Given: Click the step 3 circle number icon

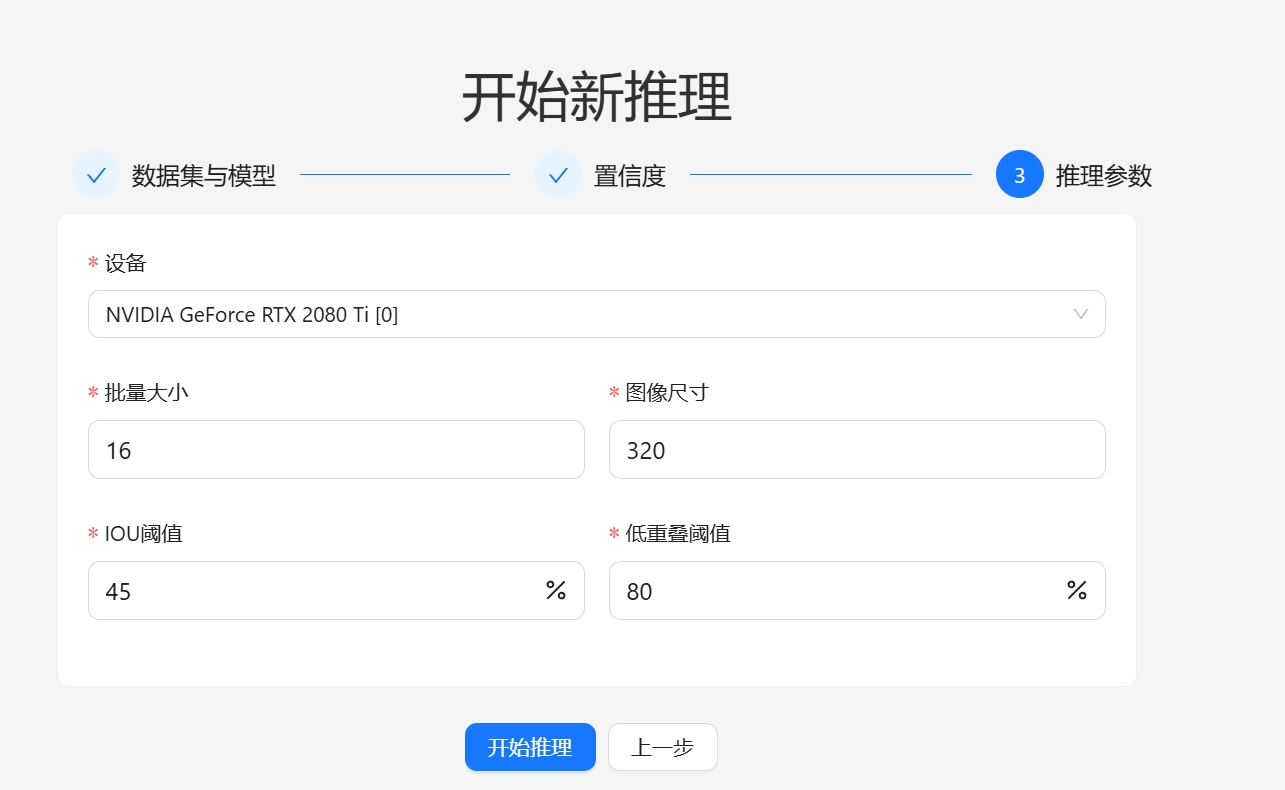Looking at the screenshot, I should tap(1019, 175).
